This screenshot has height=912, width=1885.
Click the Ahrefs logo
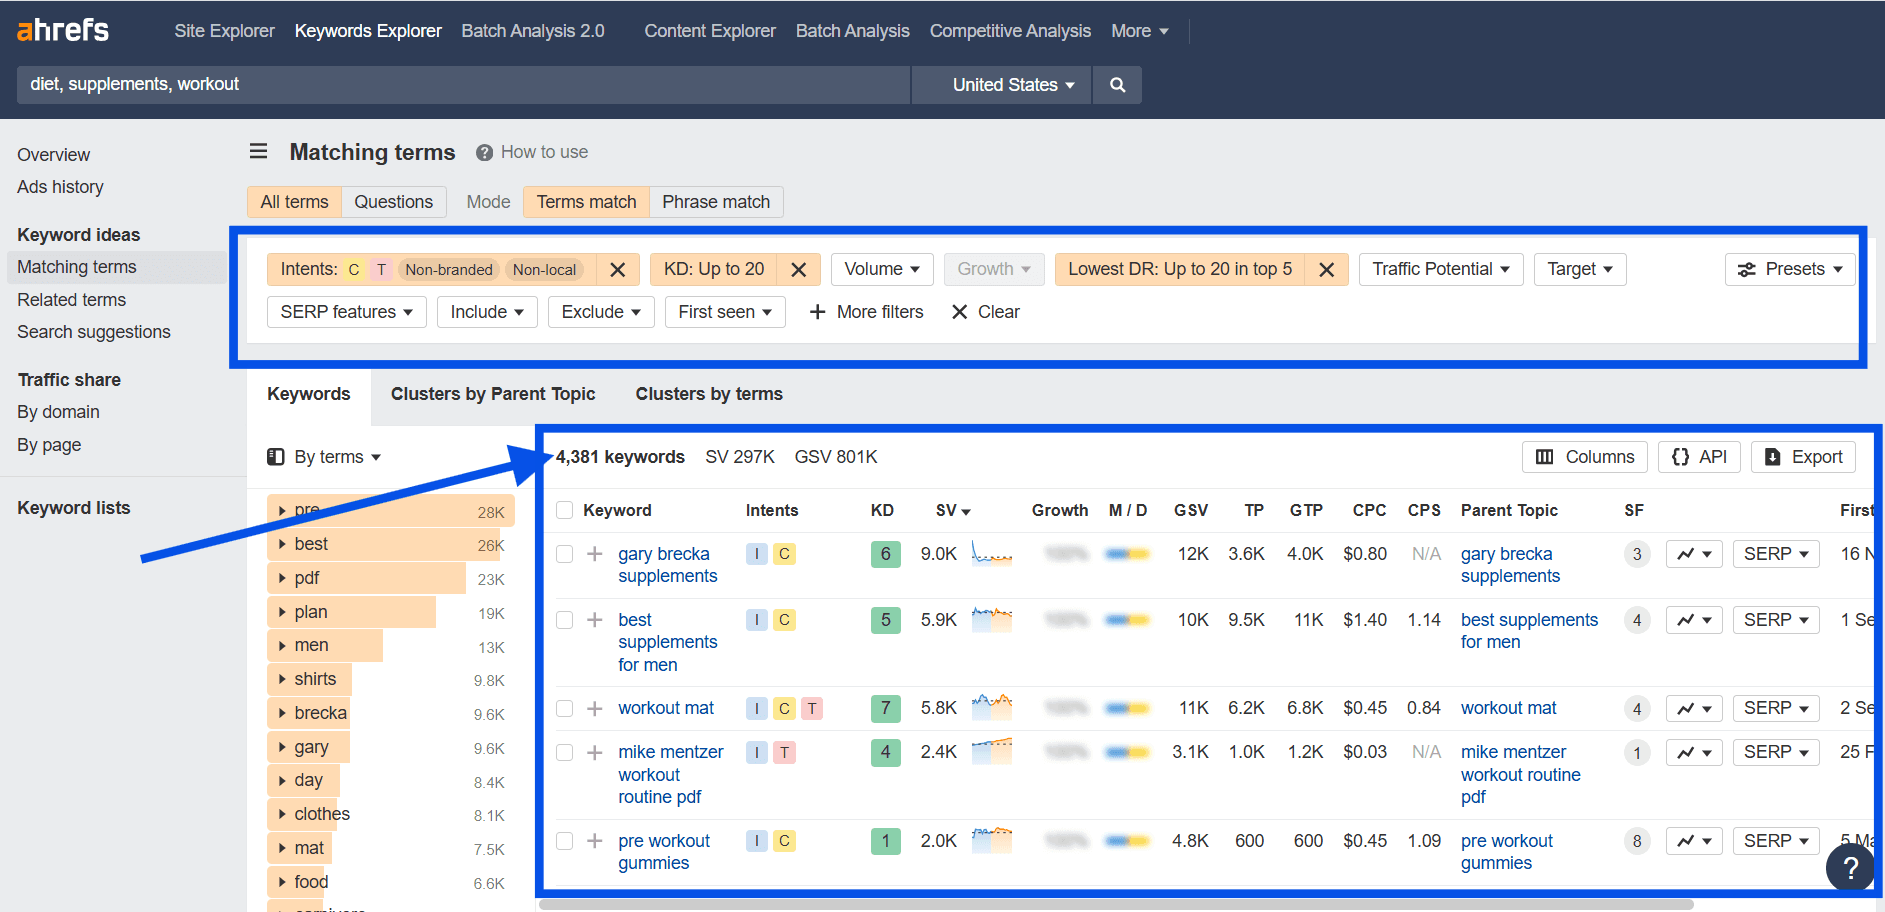click(x=63, y=30)
